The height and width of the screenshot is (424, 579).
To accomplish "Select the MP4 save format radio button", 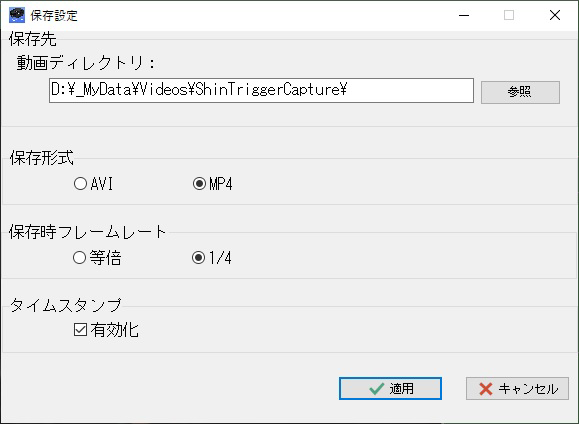I will coord(212,184).
